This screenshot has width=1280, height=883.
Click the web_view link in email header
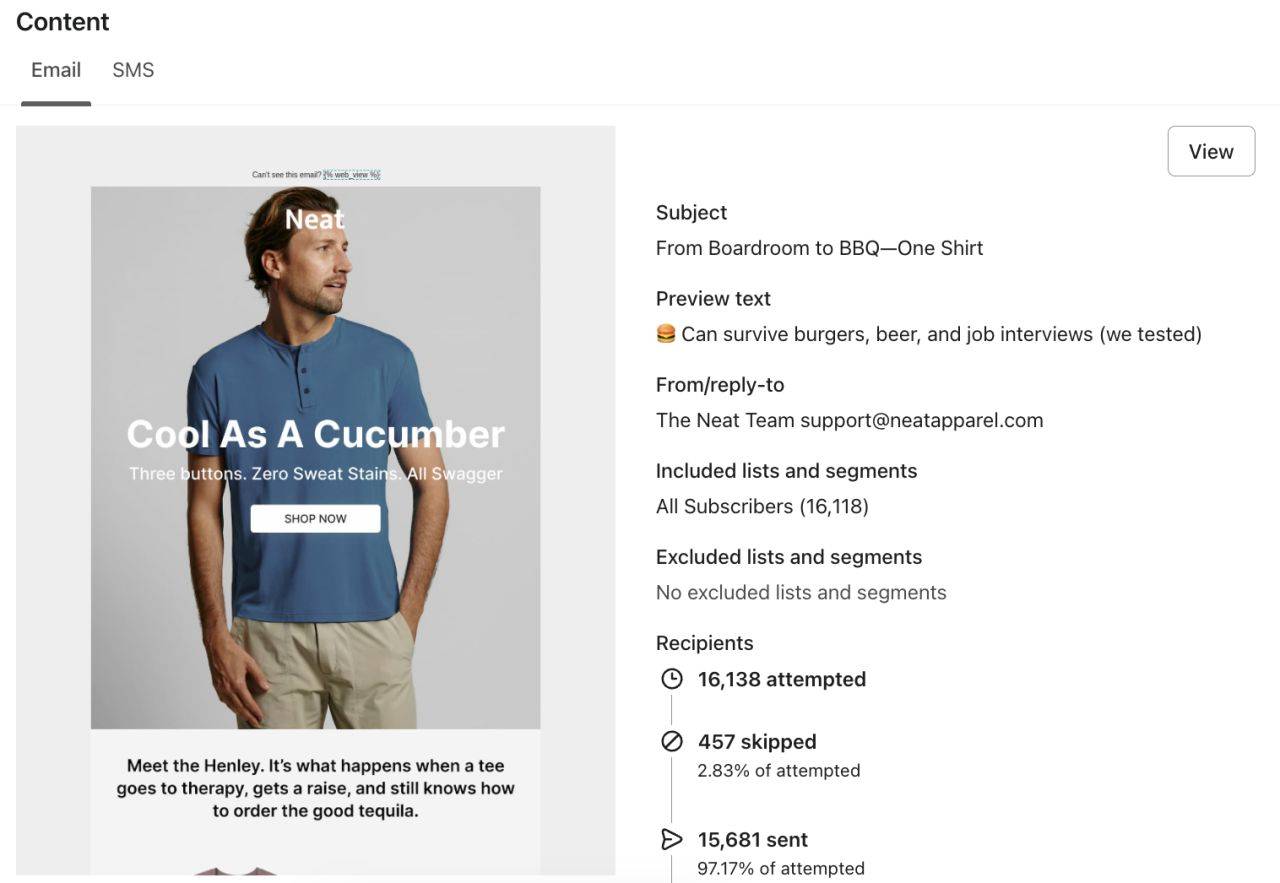(x=352, y=175)
